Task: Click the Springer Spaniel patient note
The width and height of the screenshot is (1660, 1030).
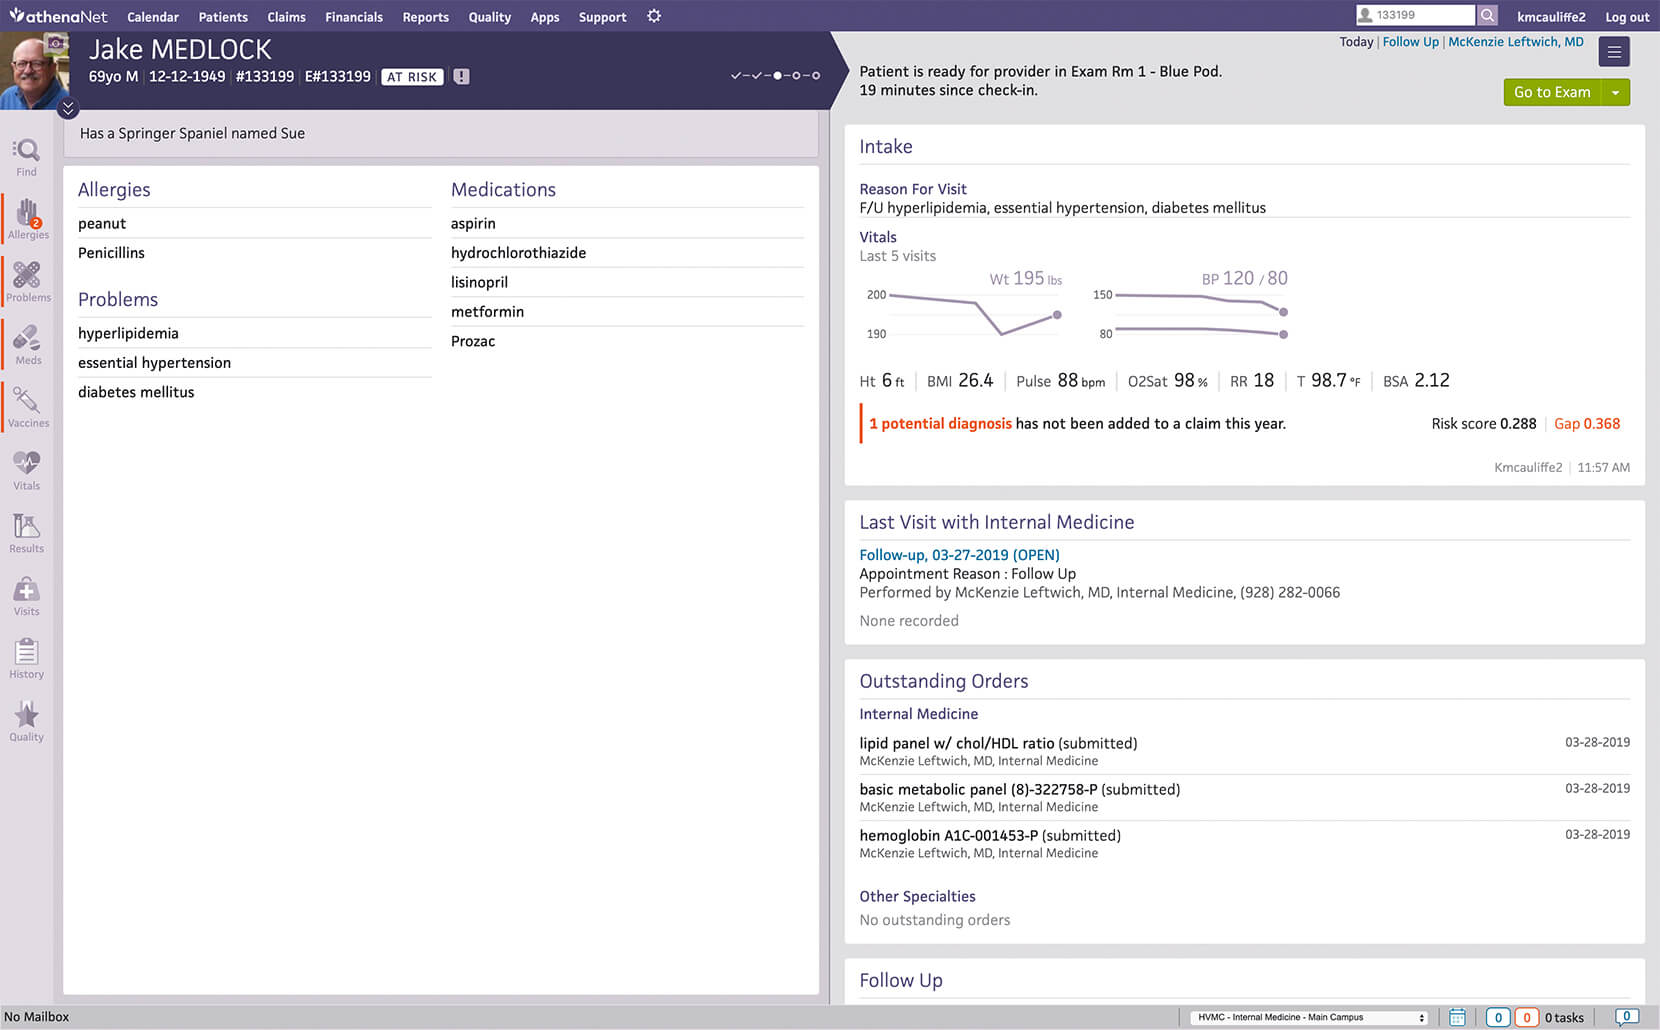Action: pos(192,133)
